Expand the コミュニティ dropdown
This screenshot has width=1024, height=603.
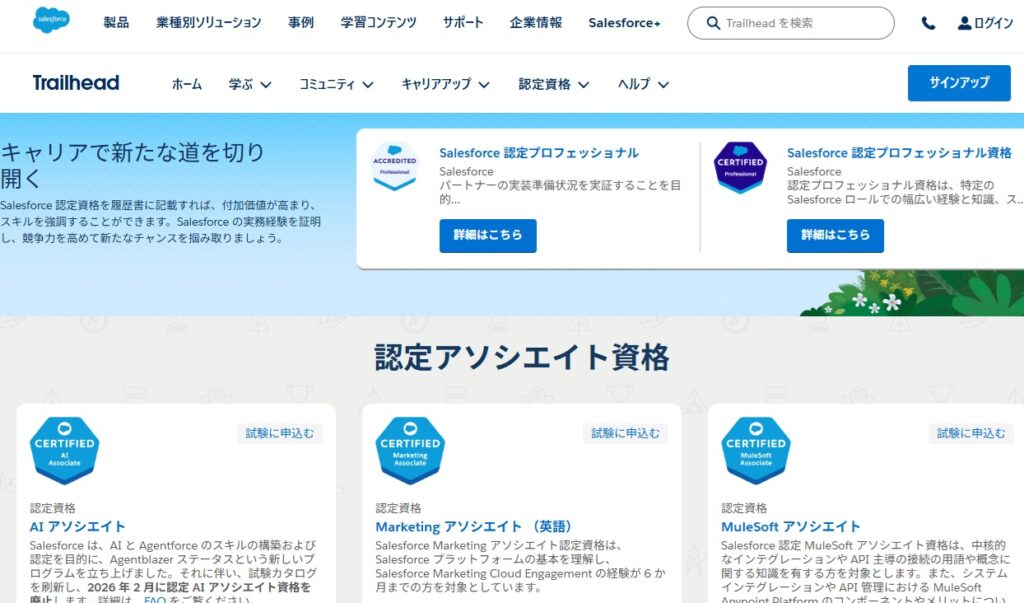click(x=336, y=84)
